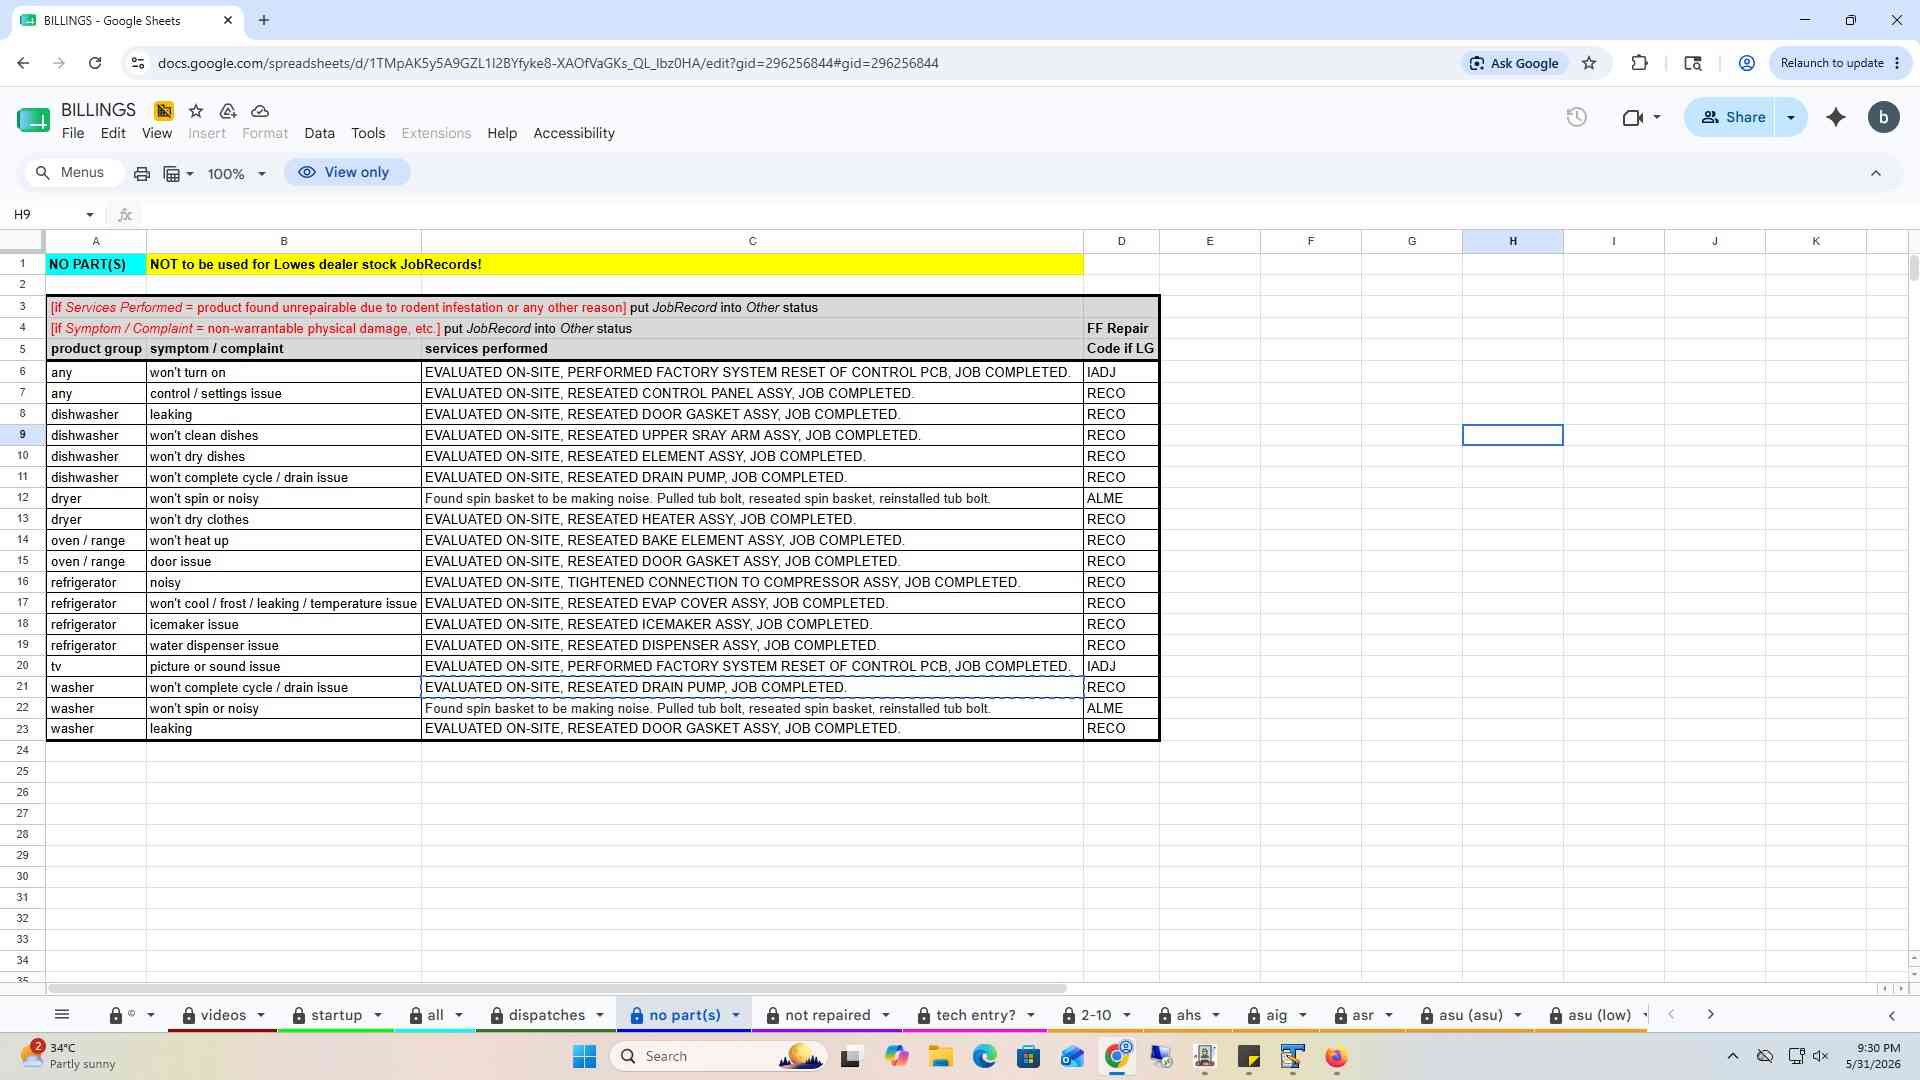Open the all sheets list icon
Screen dimensions: 1920x1080
point(62,1015)
